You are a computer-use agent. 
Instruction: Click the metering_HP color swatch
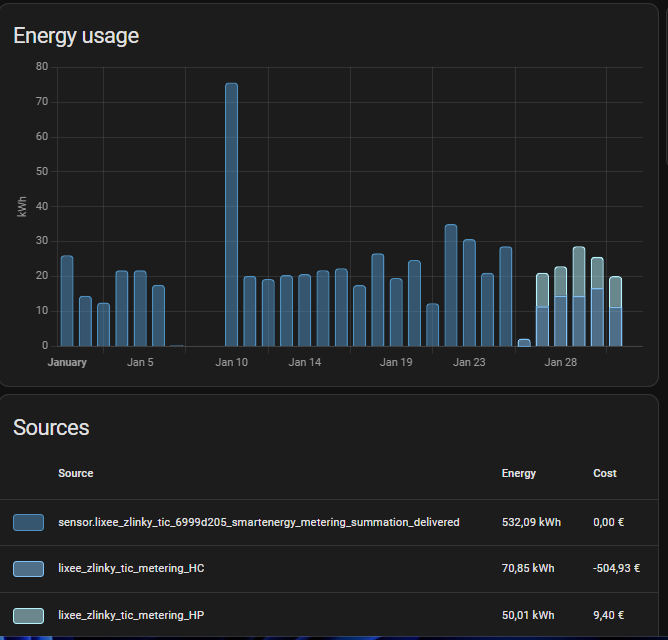pyautogui.click(x=29, y=615)
